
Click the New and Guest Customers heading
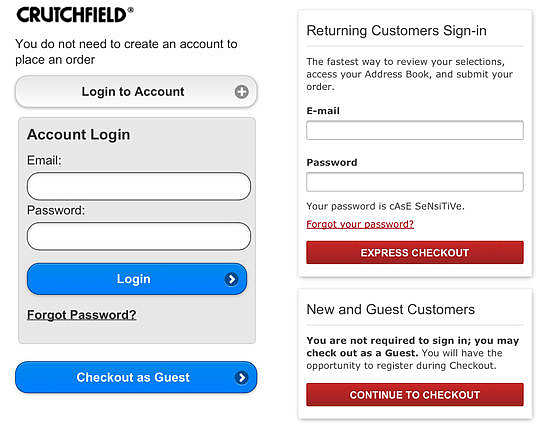390,309
